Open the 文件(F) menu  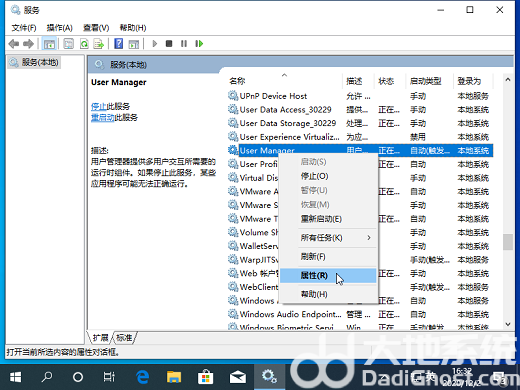24,28
